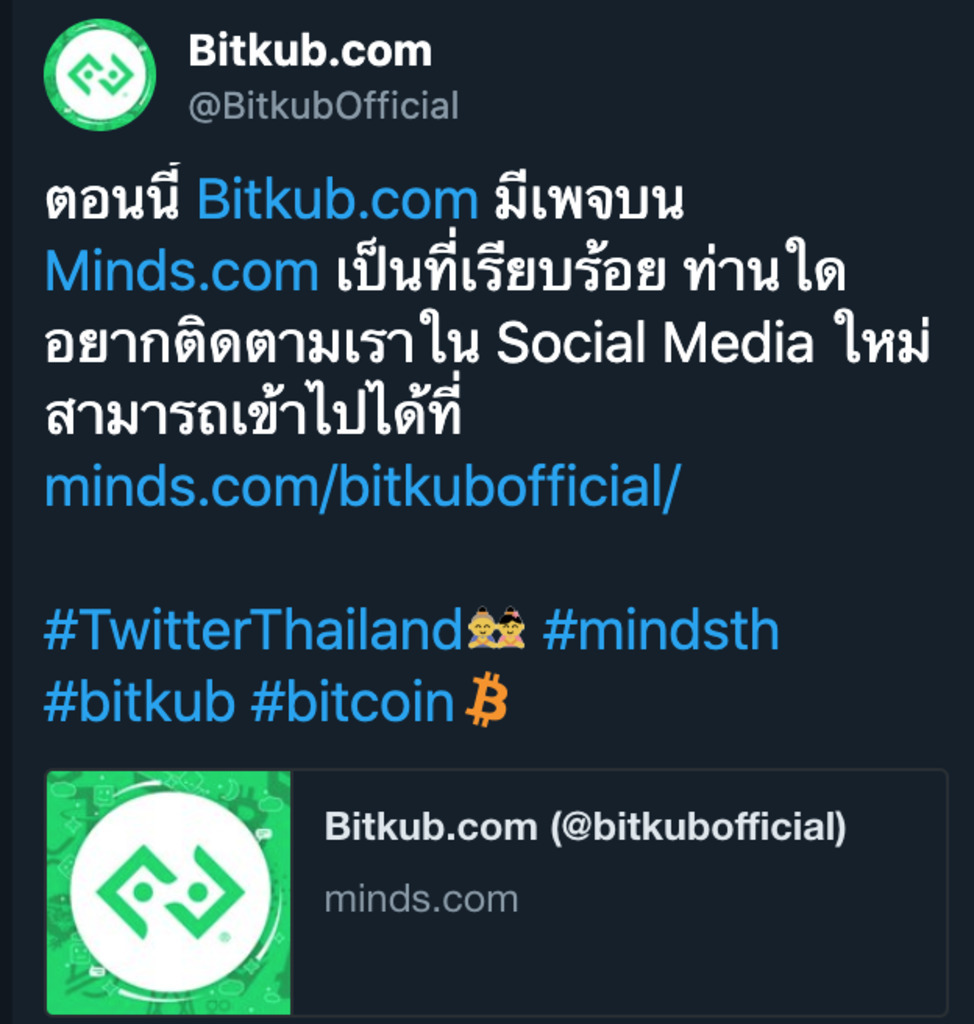Click the Thai text สามารถเข้าไปได้ที่

pos(253,416)
